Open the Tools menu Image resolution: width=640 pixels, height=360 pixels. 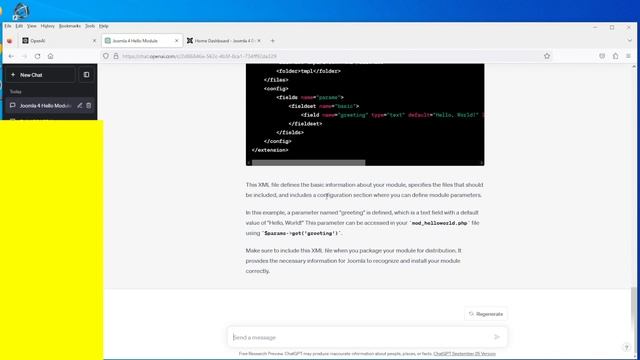click(90, 26)
